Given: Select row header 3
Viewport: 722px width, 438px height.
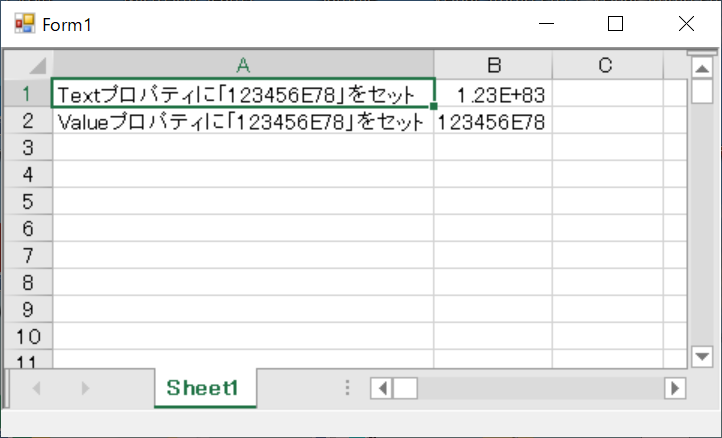Looking at the screenshot, I should click(x=28, y=147).
